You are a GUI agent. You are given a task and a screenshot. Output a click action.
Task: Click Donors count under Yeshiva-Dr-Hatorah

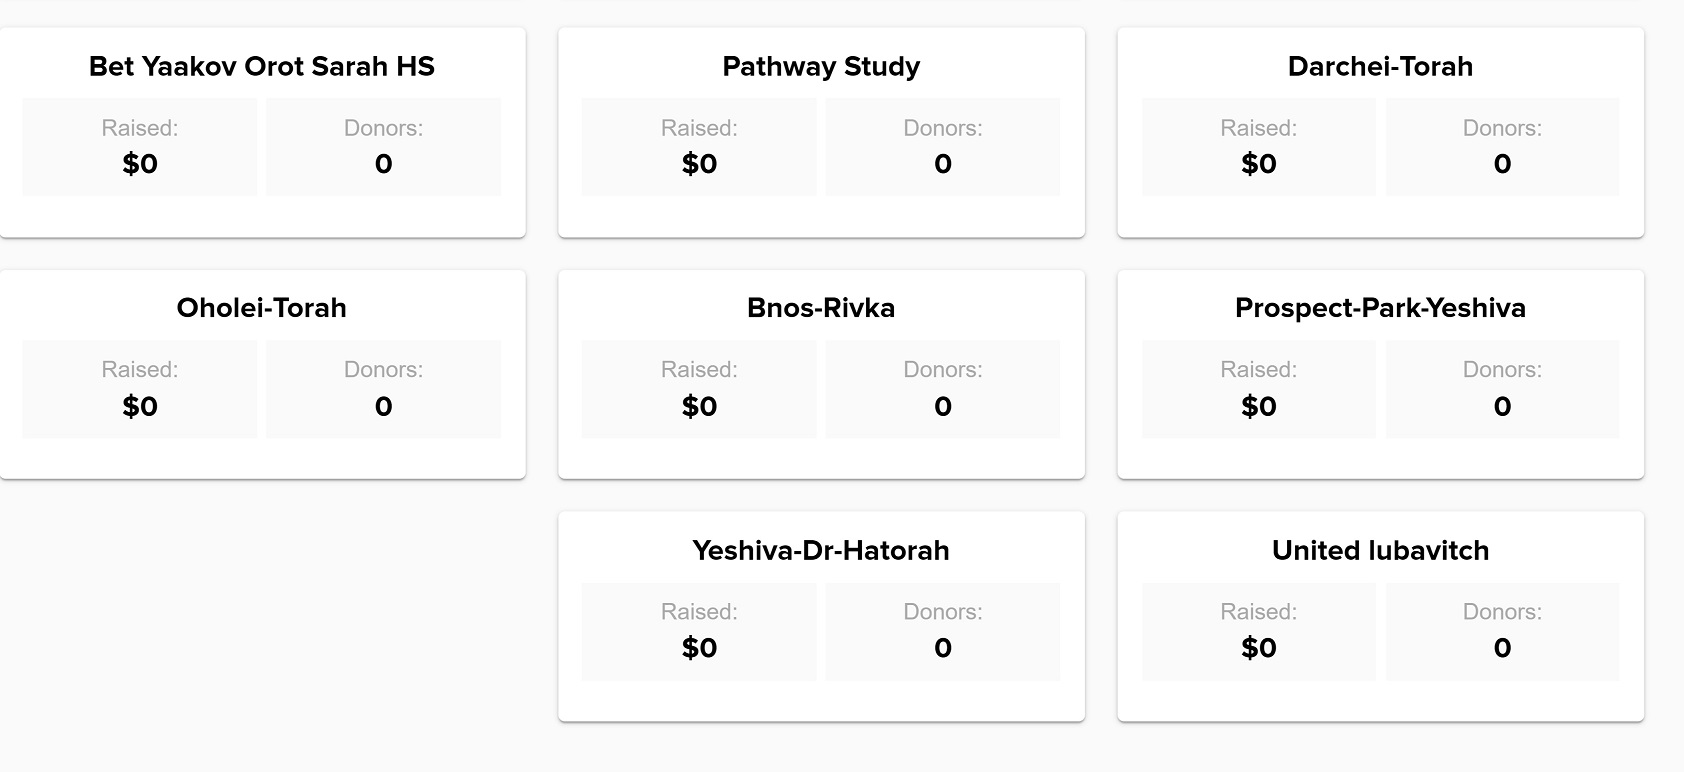[x=943, y=648]
